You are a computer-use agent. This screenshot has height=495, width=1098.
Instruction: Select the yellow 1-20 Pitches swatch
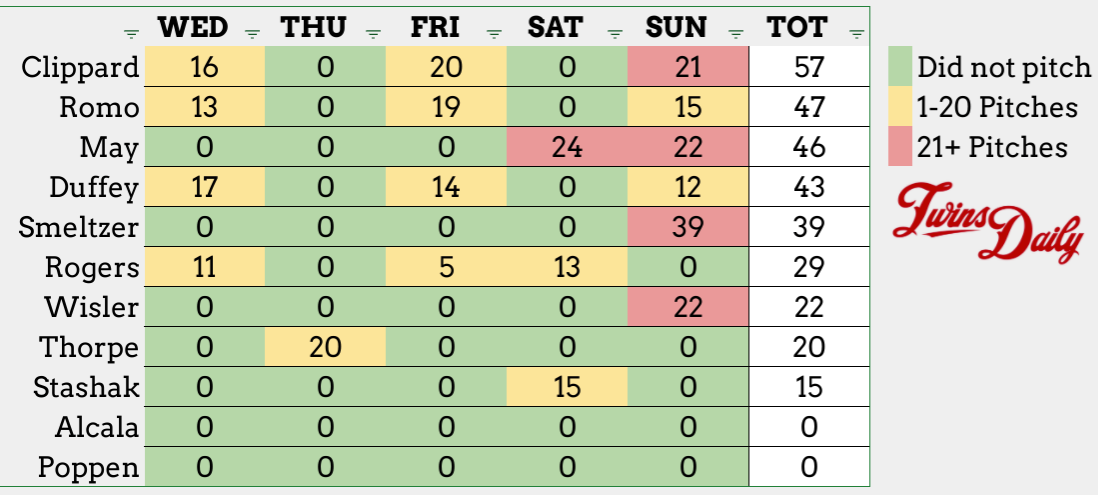(x=900, y=106)
